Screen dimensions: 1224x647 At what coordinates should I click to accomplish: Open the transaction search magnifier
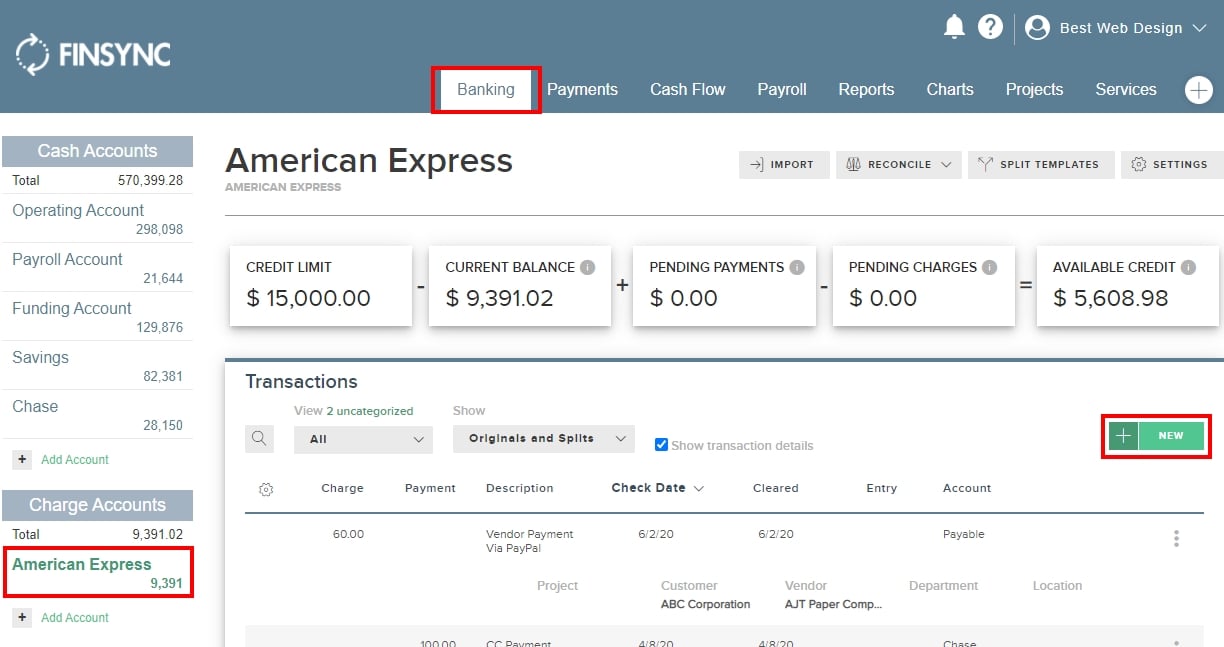click(259, 438)
